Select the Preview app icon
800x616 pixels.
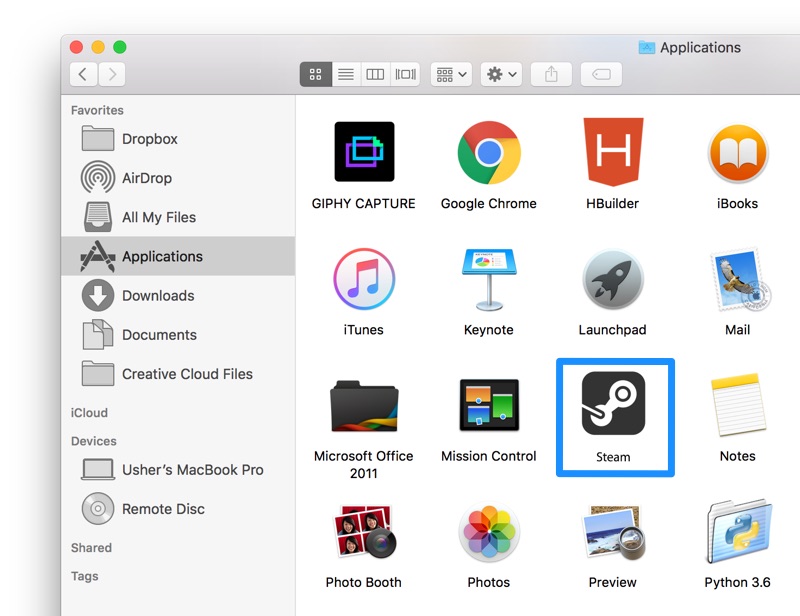tap(614, 532)
